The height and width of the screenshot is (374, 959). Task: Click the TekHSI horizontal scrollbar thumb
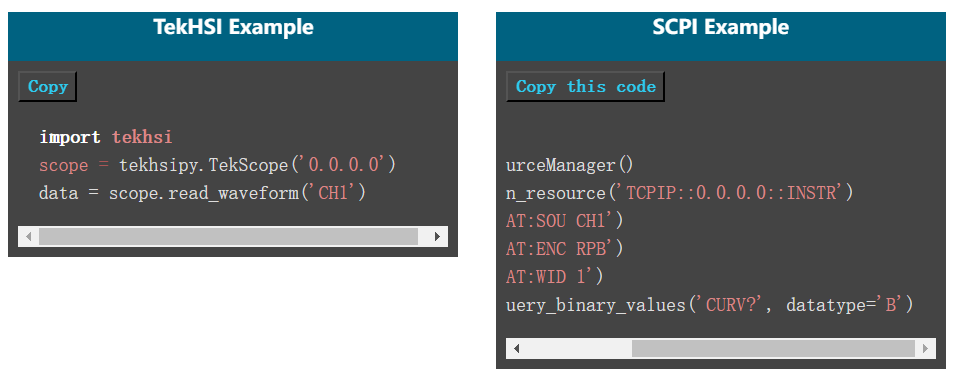tap(228, 236)
